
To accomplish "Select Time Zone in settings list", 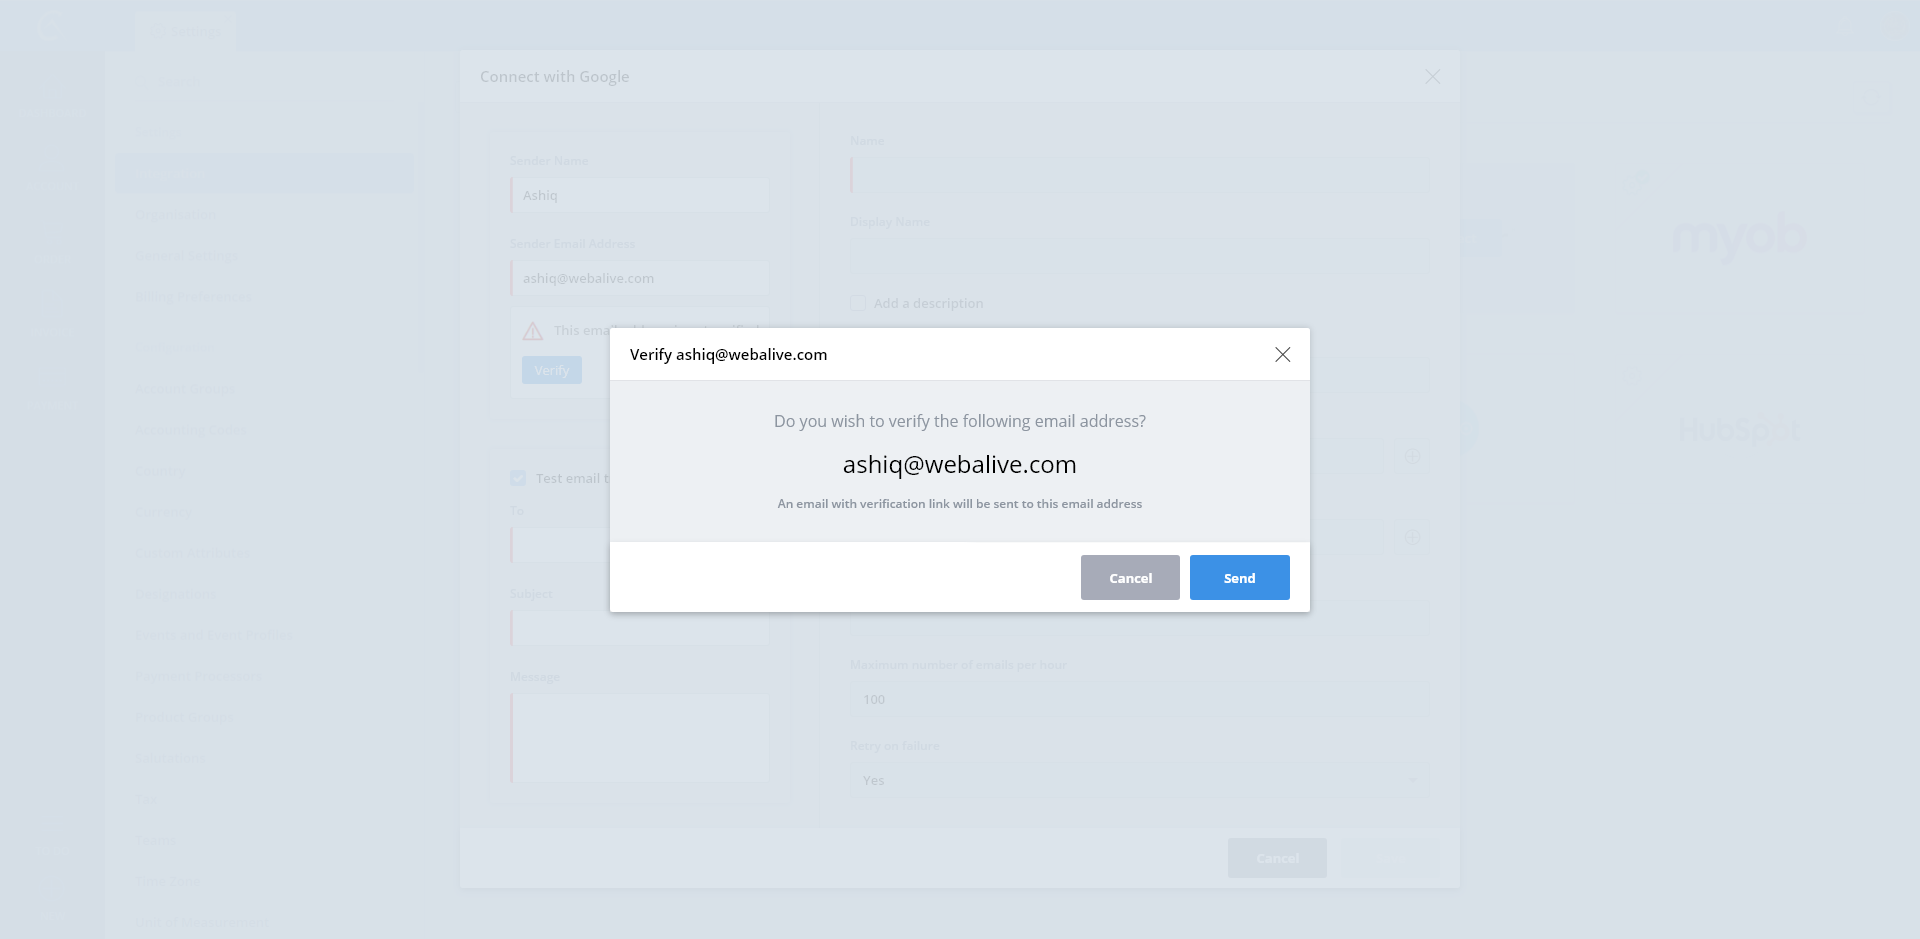I will coord(168,881).
